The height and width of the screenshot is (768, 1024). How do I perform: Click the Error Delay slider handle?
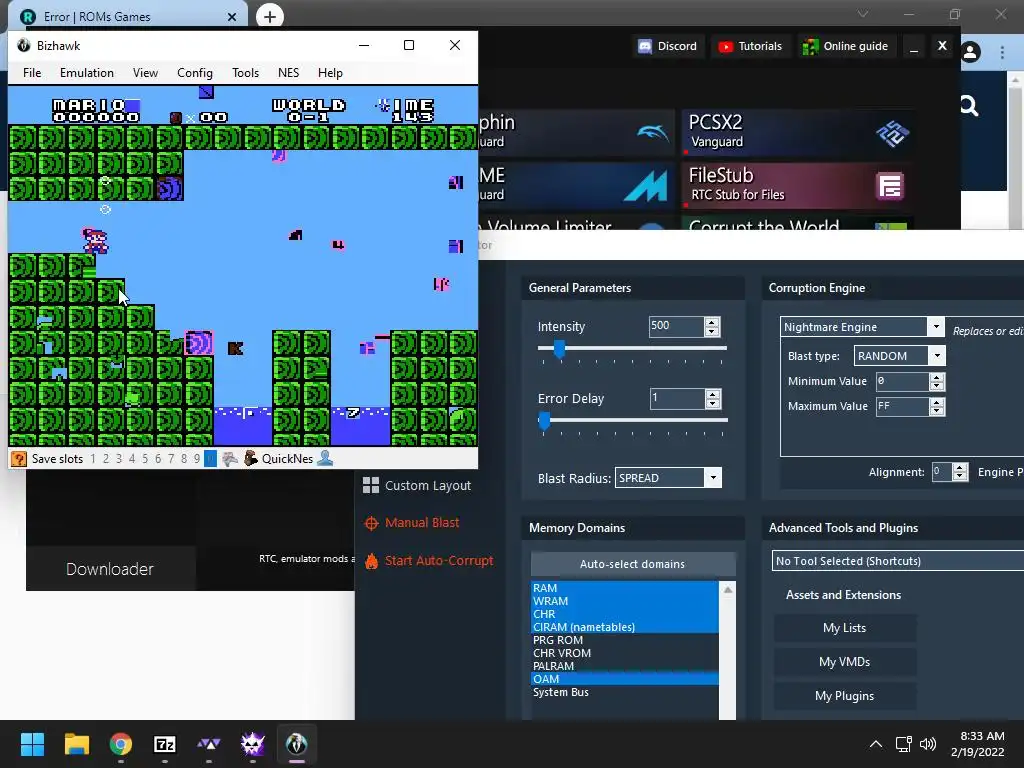544,421
